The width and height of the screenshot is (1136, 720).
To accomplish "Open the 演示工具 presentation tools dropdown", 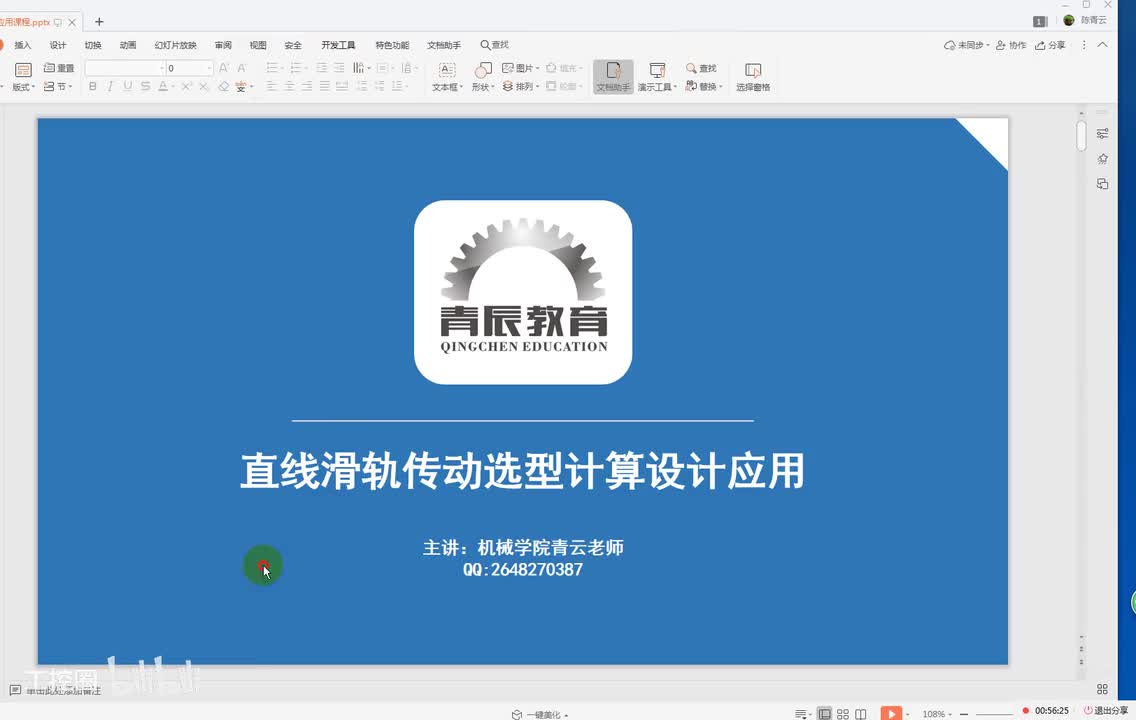I will click(x=657, y=77).
